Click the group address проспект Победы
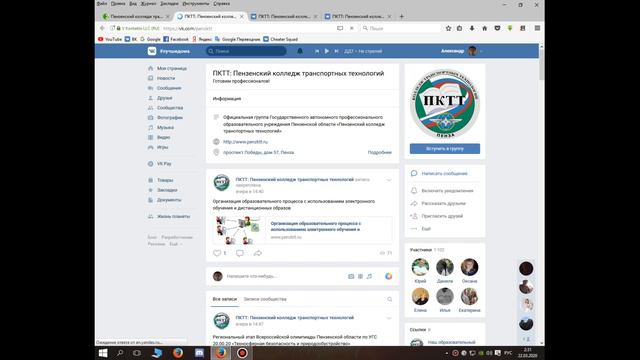 click(x=258, y=152)
